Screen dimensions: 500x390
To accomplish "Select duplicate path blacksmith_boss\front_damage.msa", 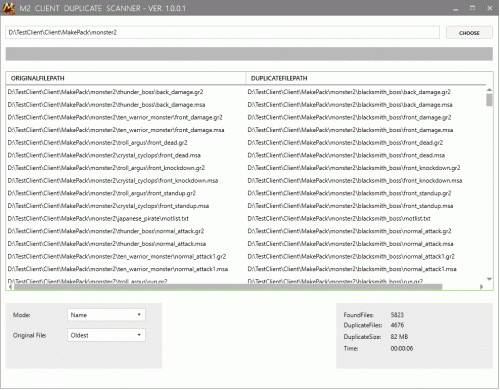I will (x=350, y=130).
